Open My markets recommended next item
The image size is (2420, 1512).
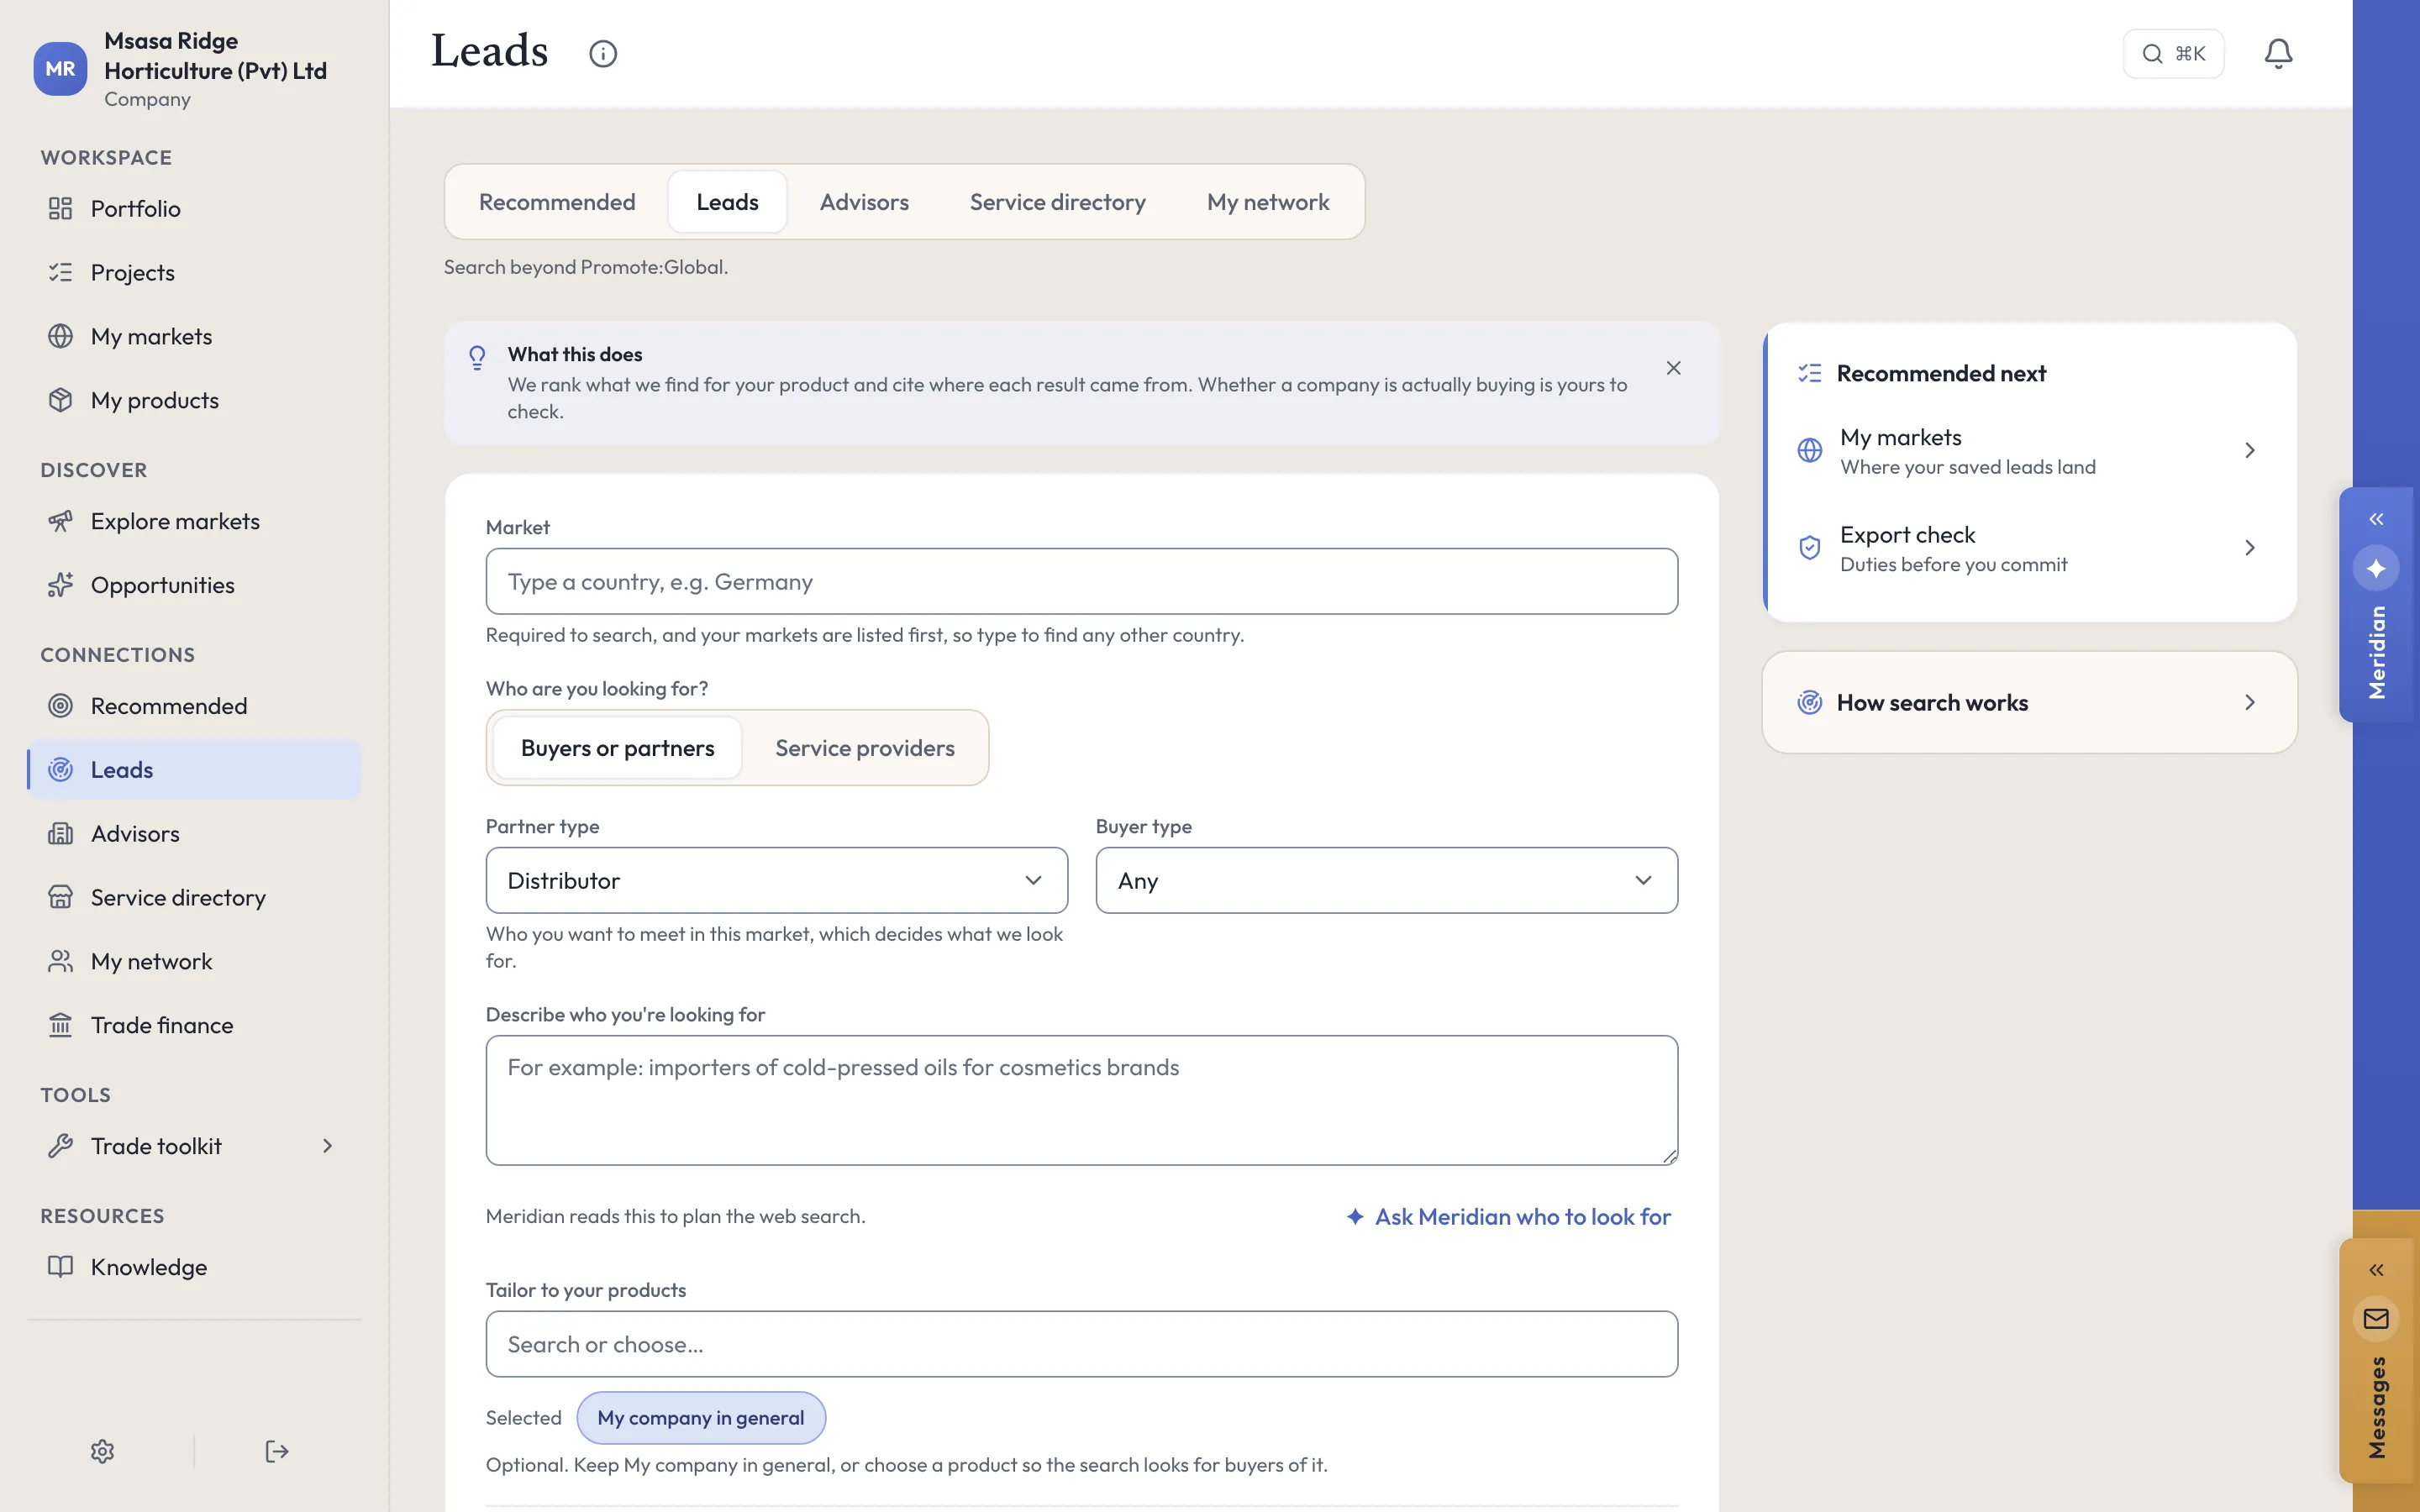(x=2029, y=451)
